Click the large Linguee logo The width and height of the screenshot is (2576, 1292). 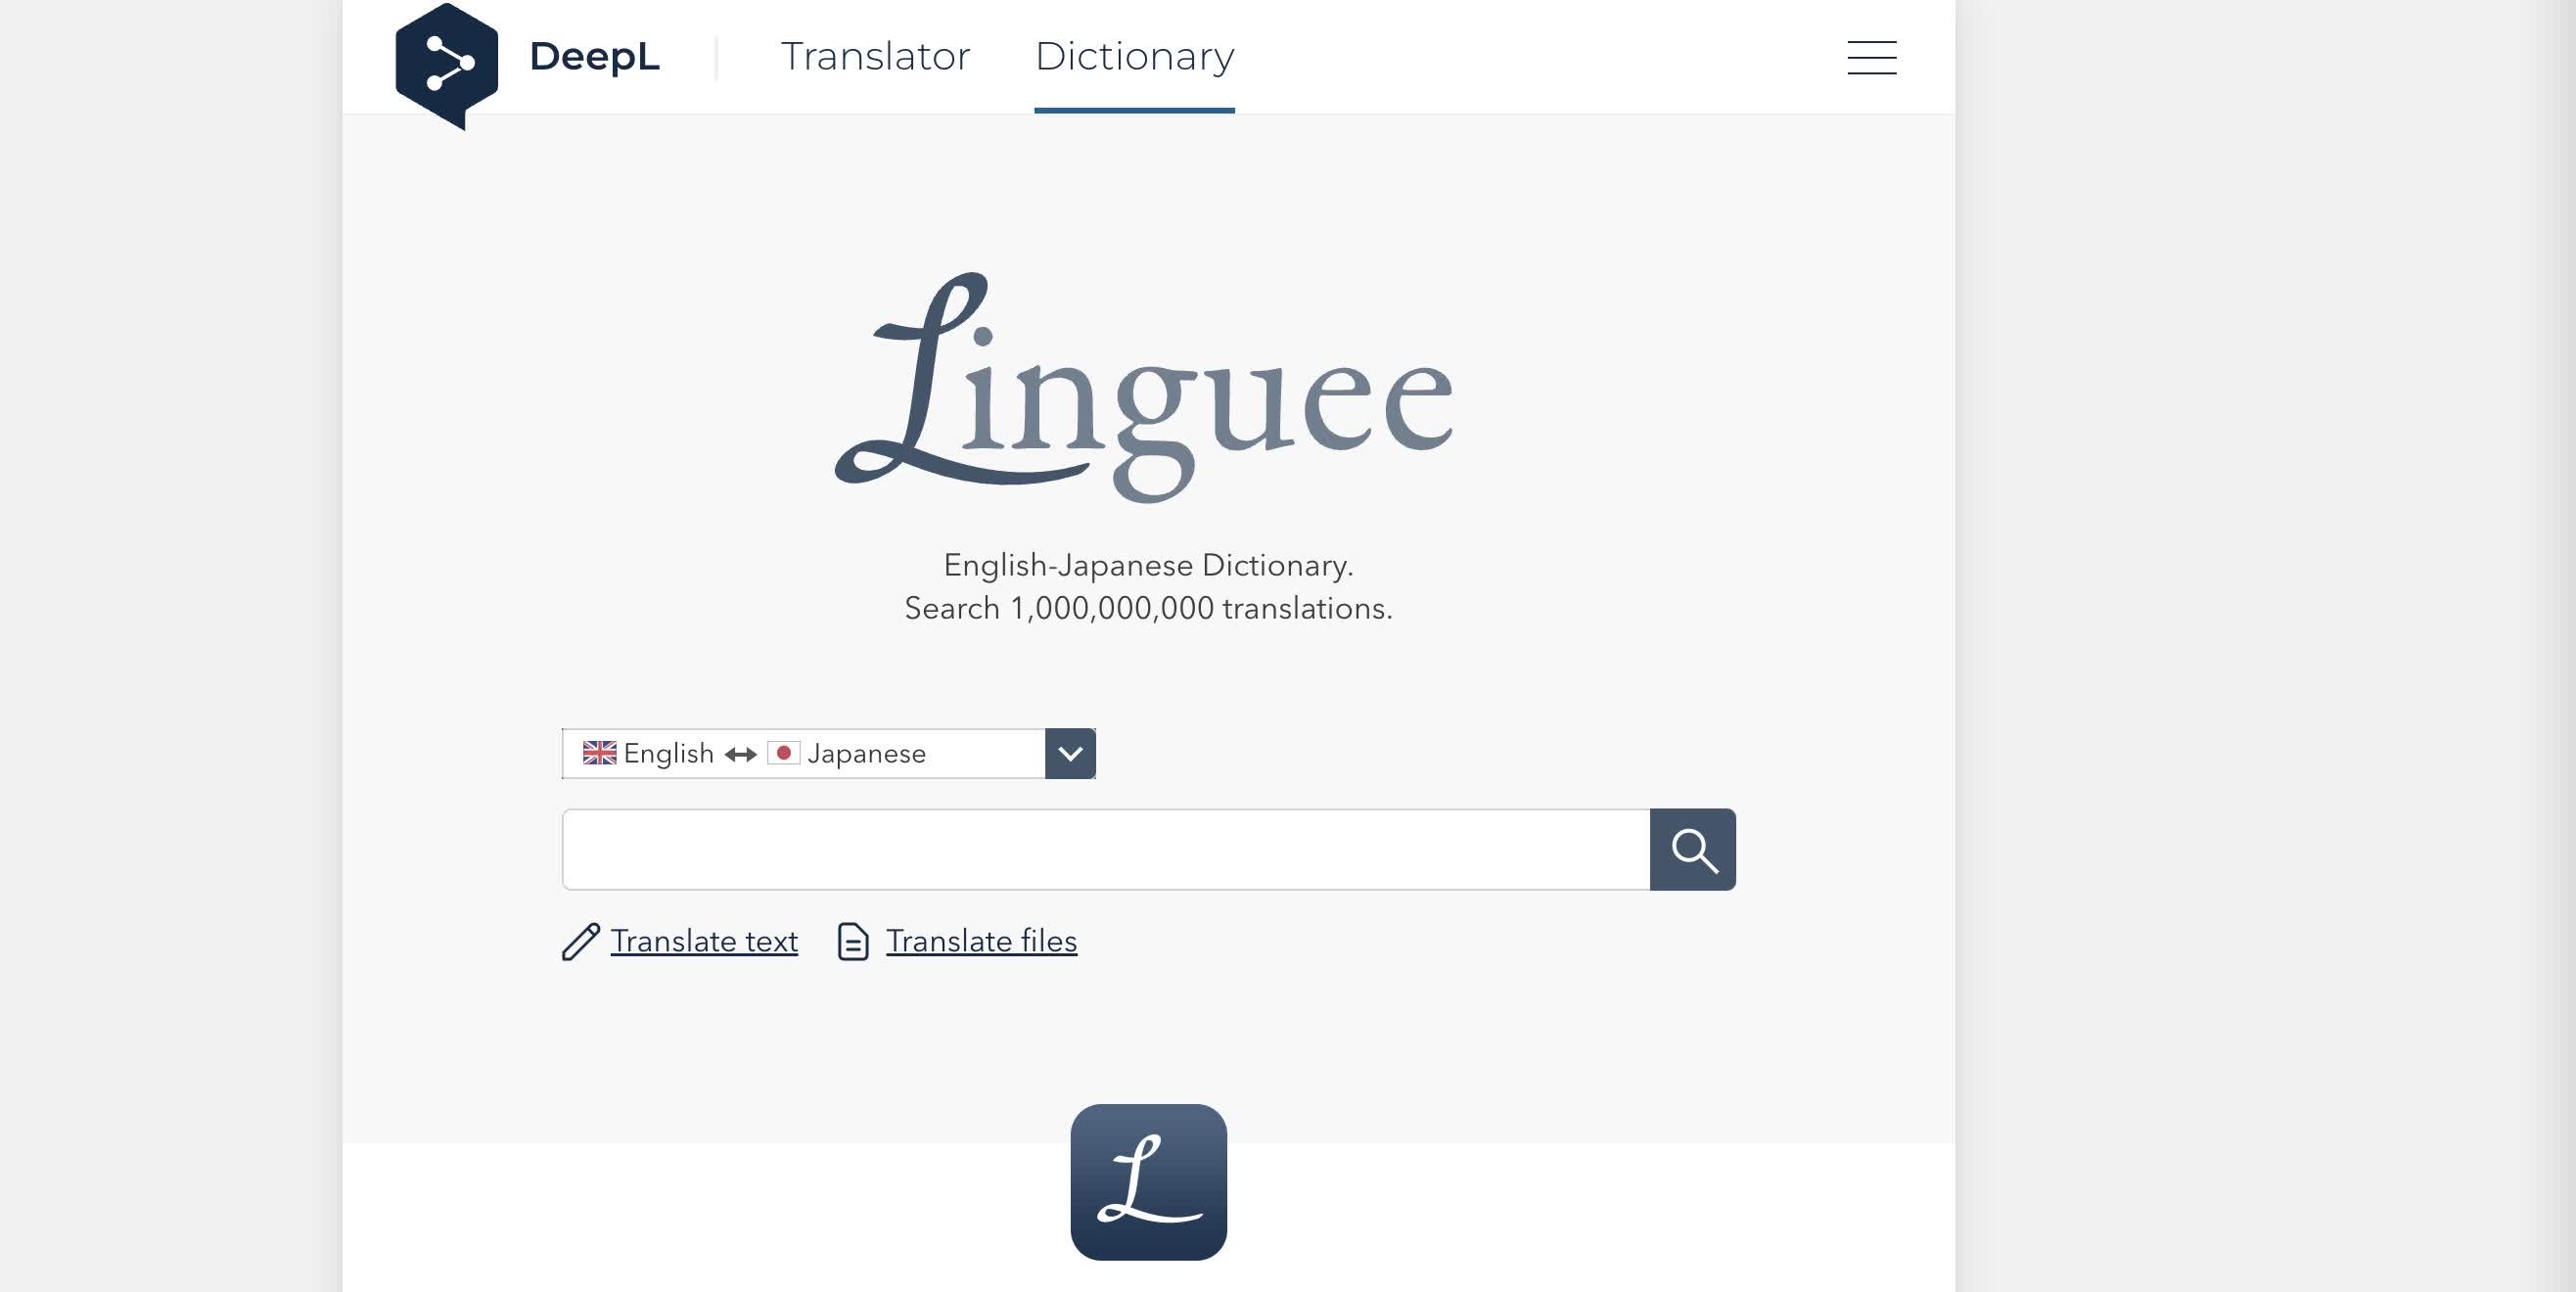click(1144, 387)
